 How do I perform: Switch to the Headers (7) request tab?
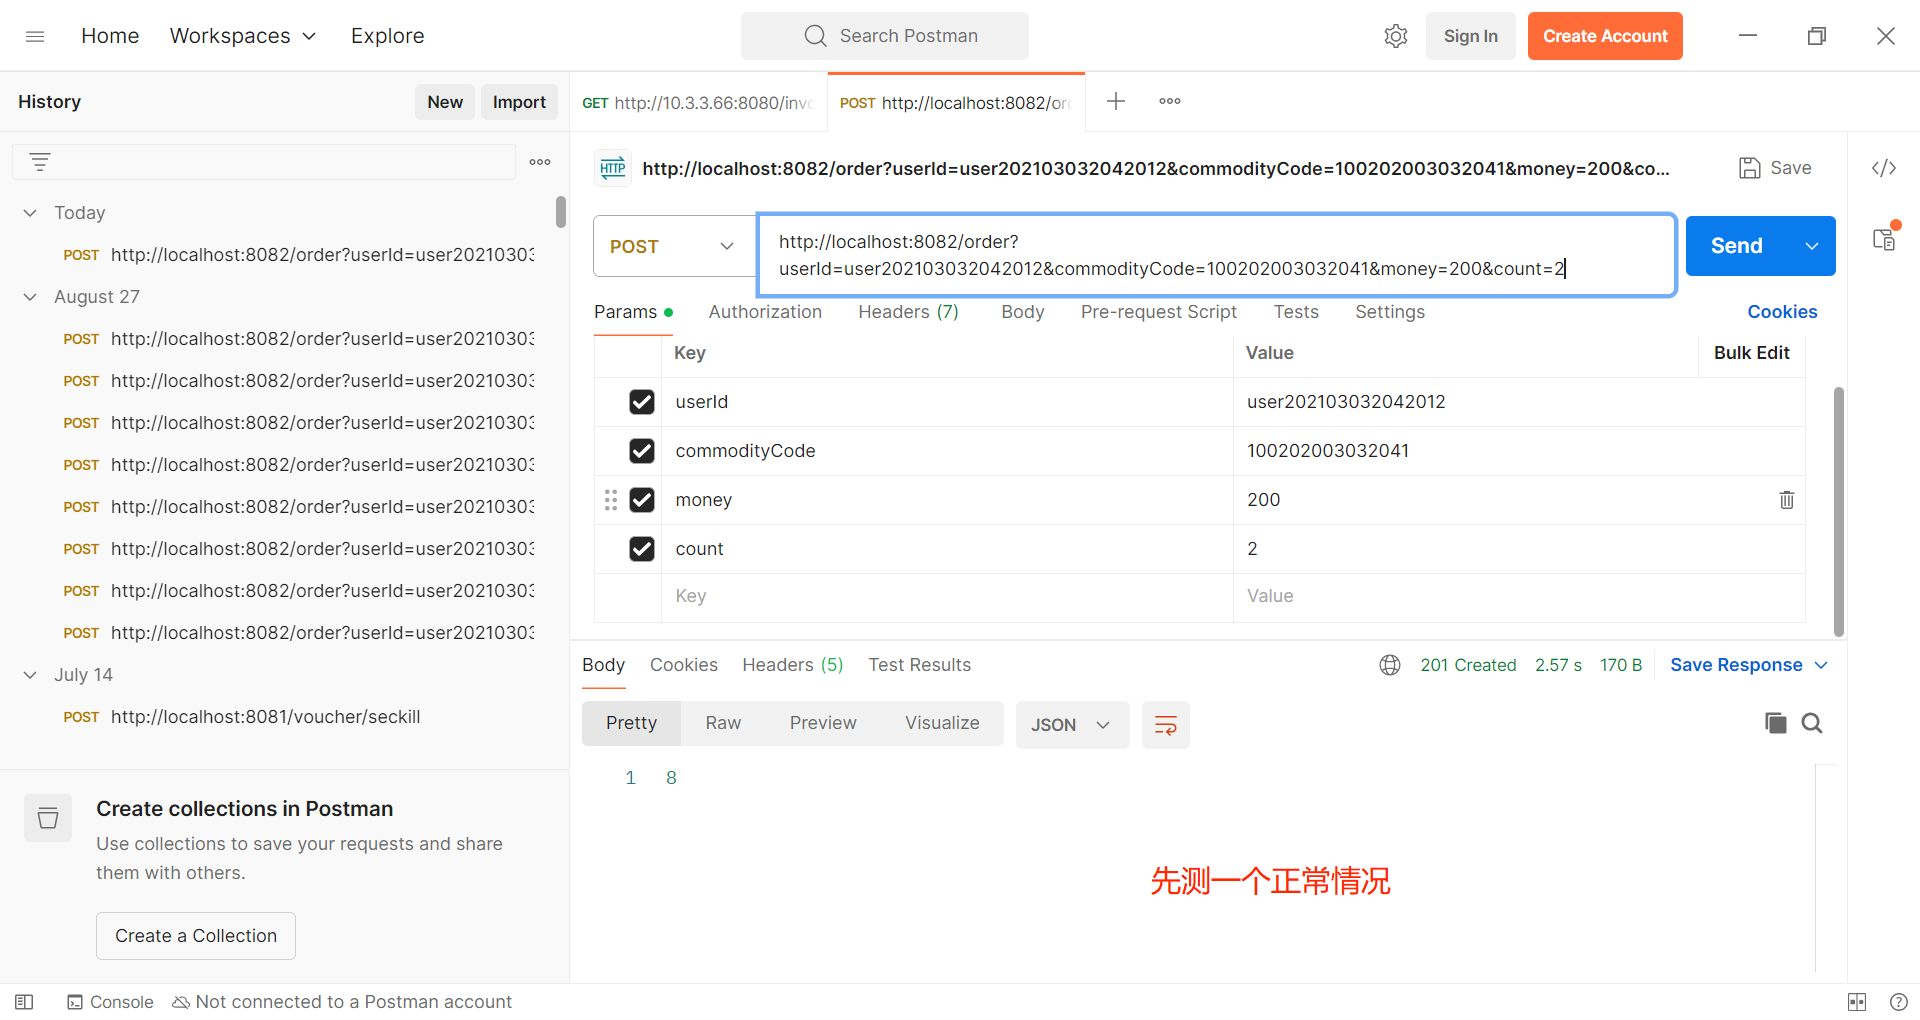coord(908,312)
